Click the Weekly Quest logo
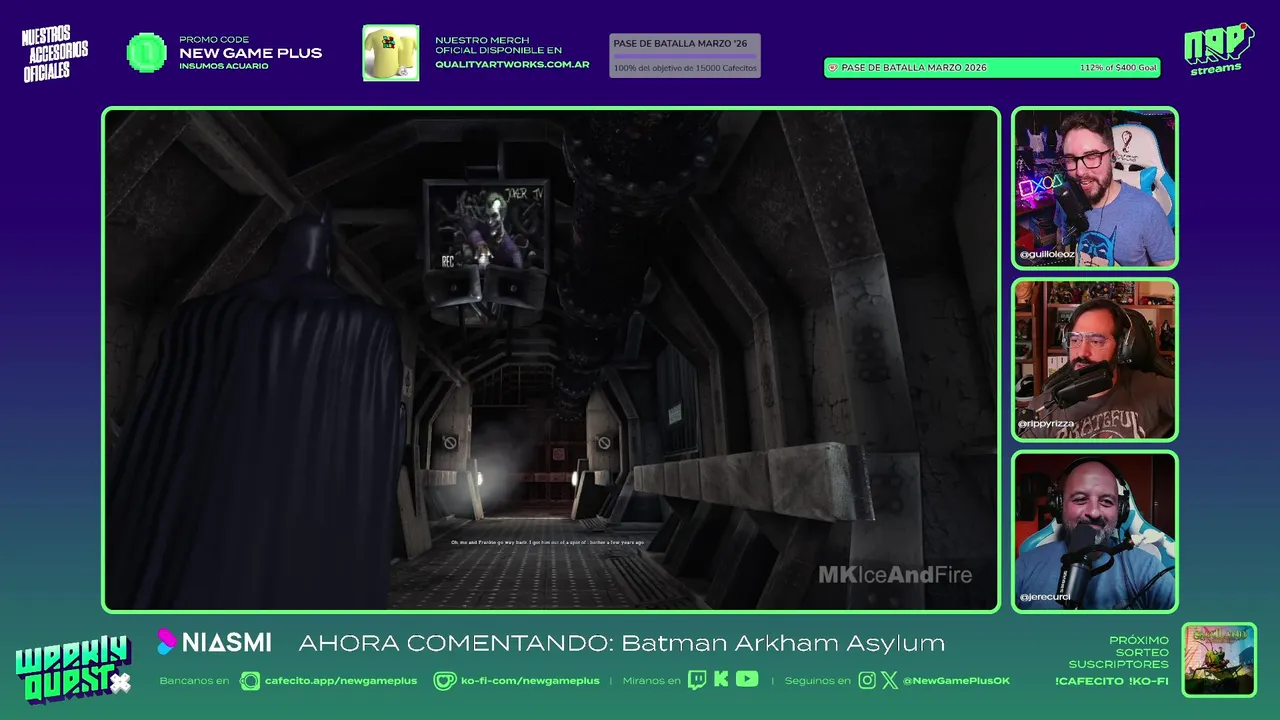 [73, 668]
